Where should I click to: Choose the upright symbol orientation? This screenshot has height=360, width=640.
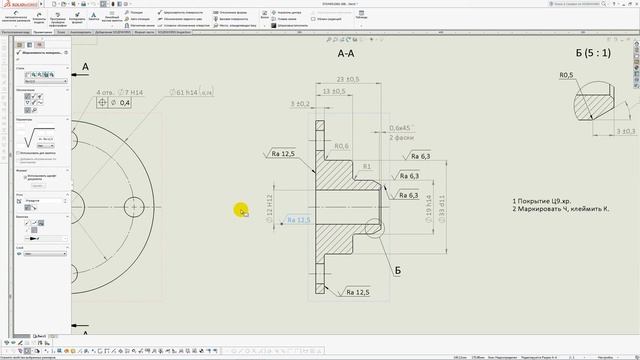(x=27, y=208)
